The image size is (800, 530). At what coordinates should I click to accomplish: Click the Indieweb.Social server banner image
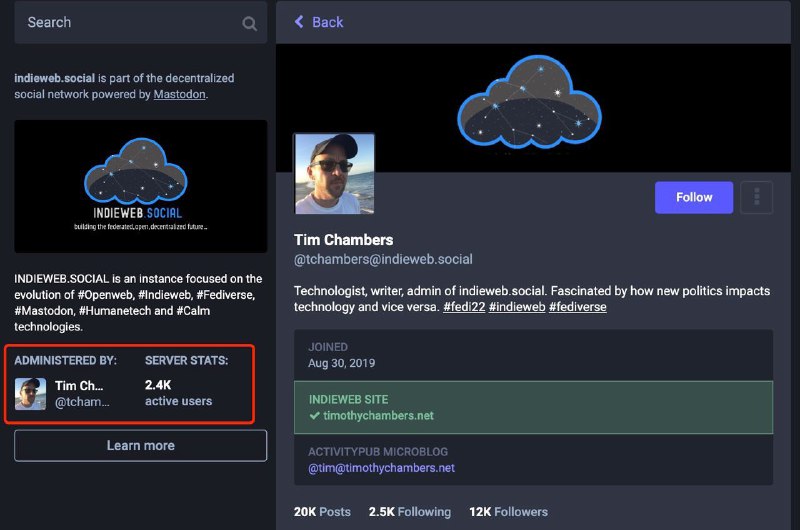point(140,186)
